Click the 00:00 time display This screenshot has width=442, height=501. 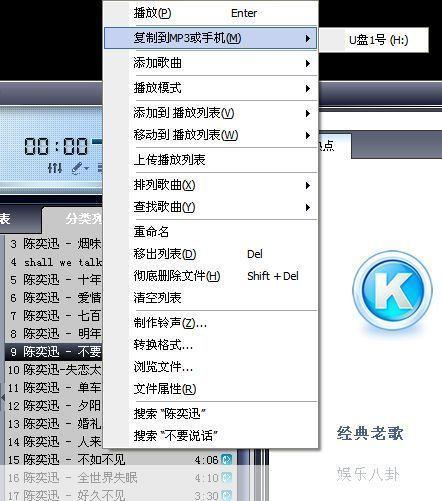[x=56, y=146]
